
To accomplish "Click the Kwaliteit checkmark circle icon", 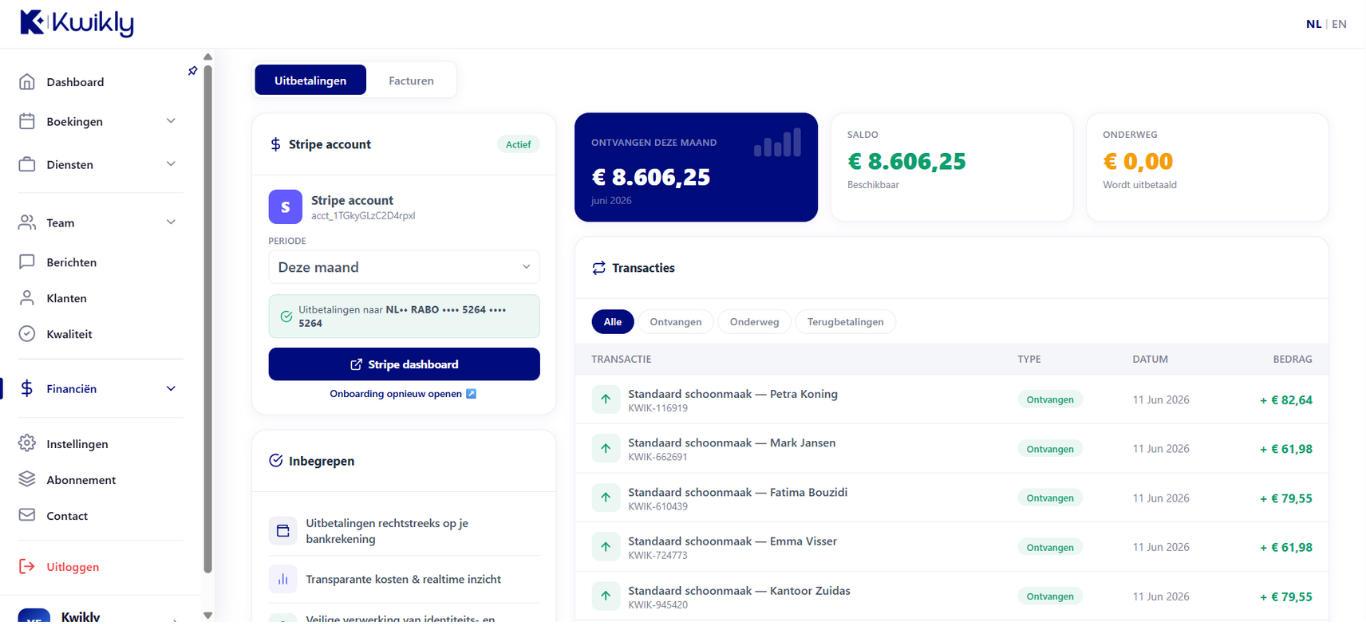I will coord(27,334).
